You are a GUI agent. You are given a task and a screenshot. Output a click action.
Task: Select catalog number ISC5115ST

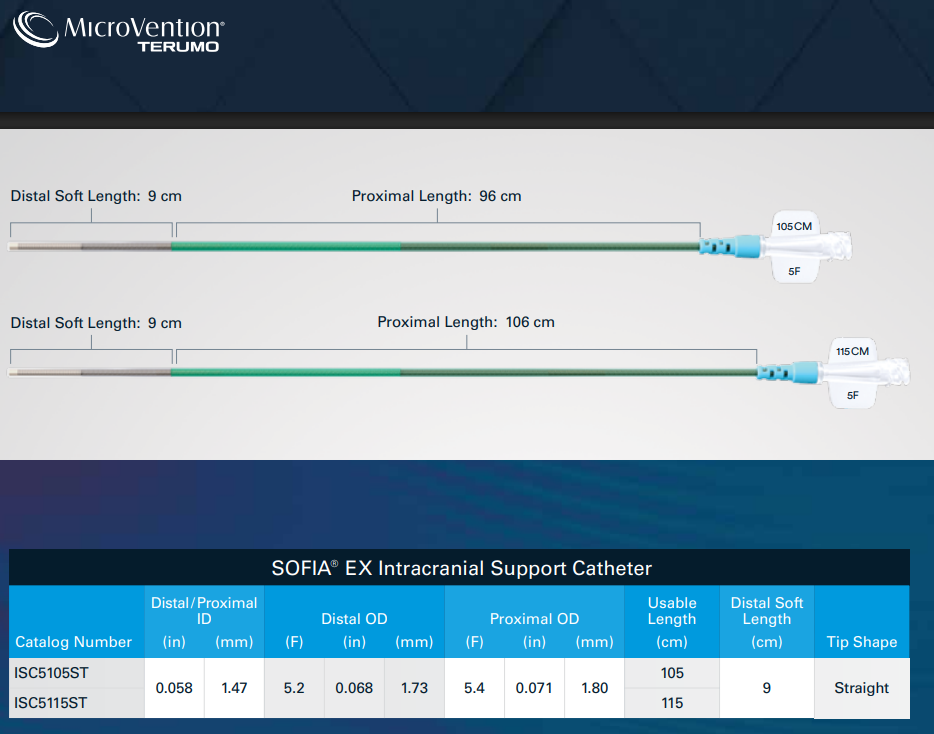pos(52,703)
